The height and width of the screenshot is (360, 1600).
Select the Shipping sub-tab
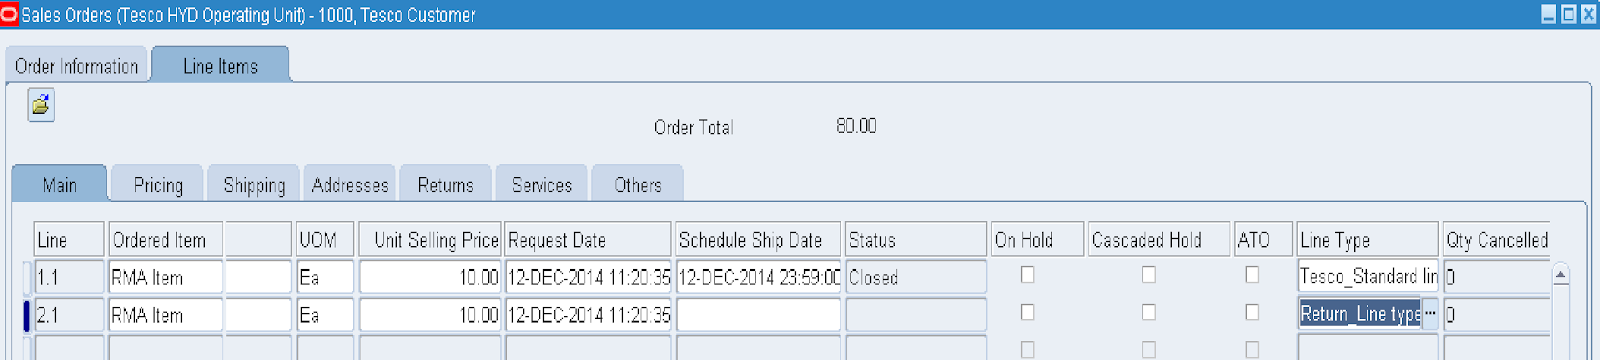[254, 185]
